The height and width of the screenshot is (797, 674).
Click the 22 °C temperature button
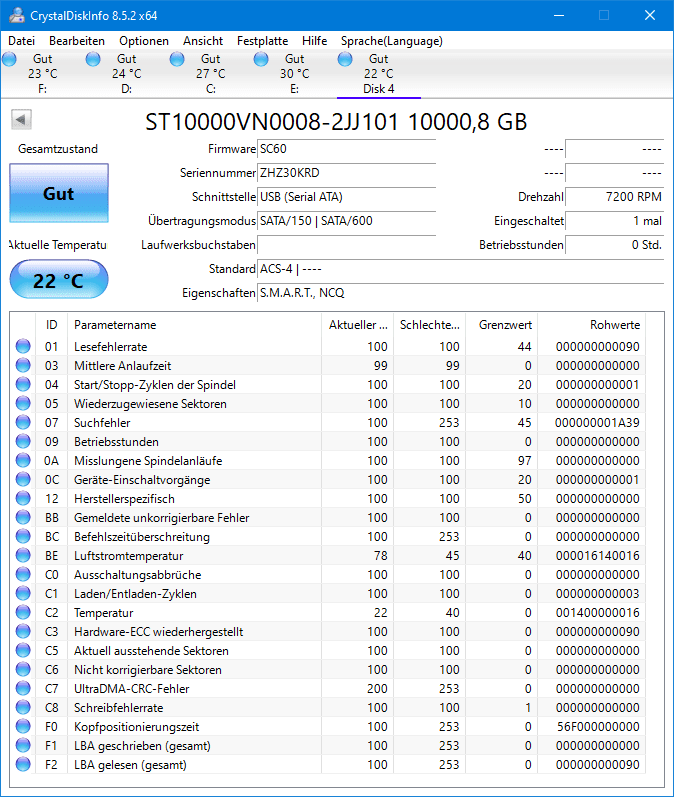[59, 280]
